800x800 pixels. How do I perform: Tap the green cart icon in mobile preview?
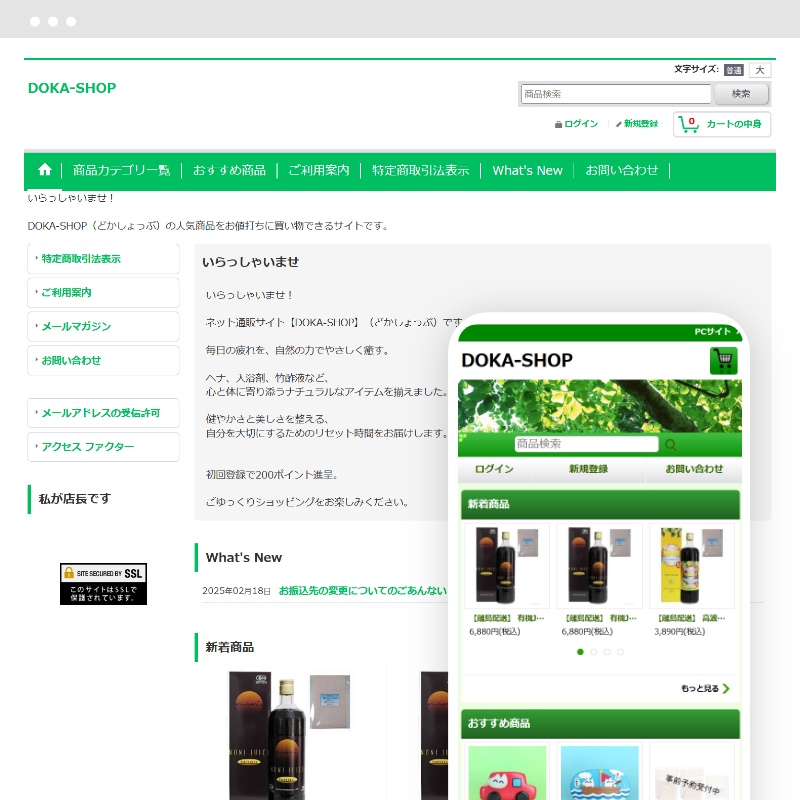(x=723, y=361)
